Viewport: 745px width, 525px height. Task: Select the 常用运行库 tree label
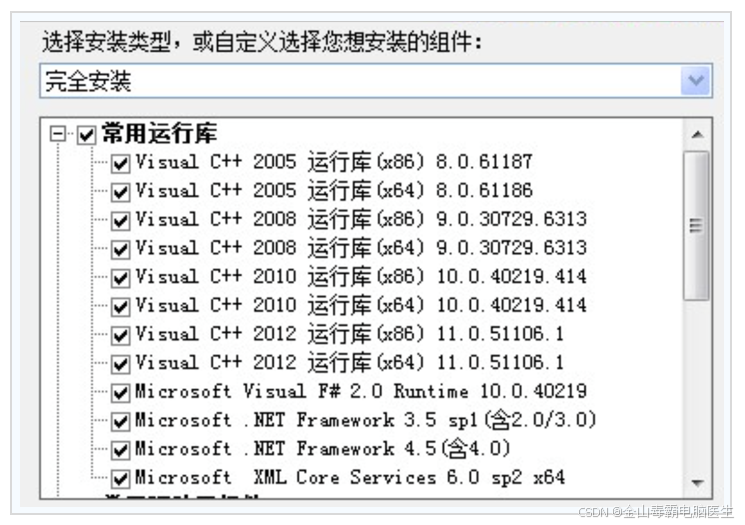coord(160,133)
